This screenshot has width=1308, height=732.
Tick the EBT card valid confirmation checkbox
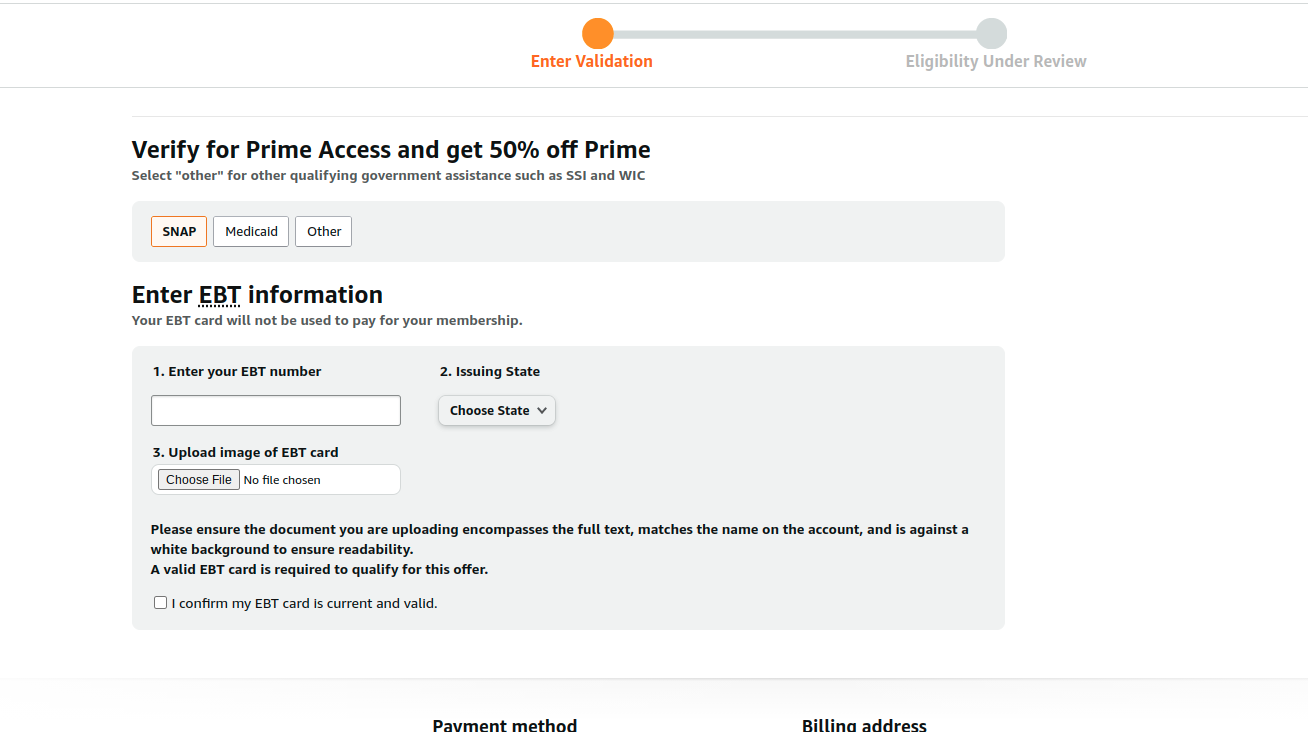160,603
